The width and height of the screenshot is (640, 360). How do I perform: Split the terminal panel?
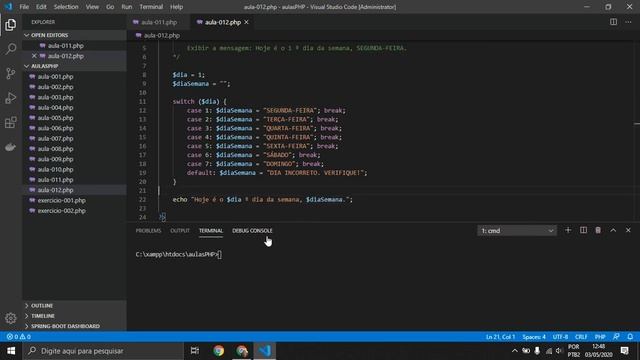point(583,230)
